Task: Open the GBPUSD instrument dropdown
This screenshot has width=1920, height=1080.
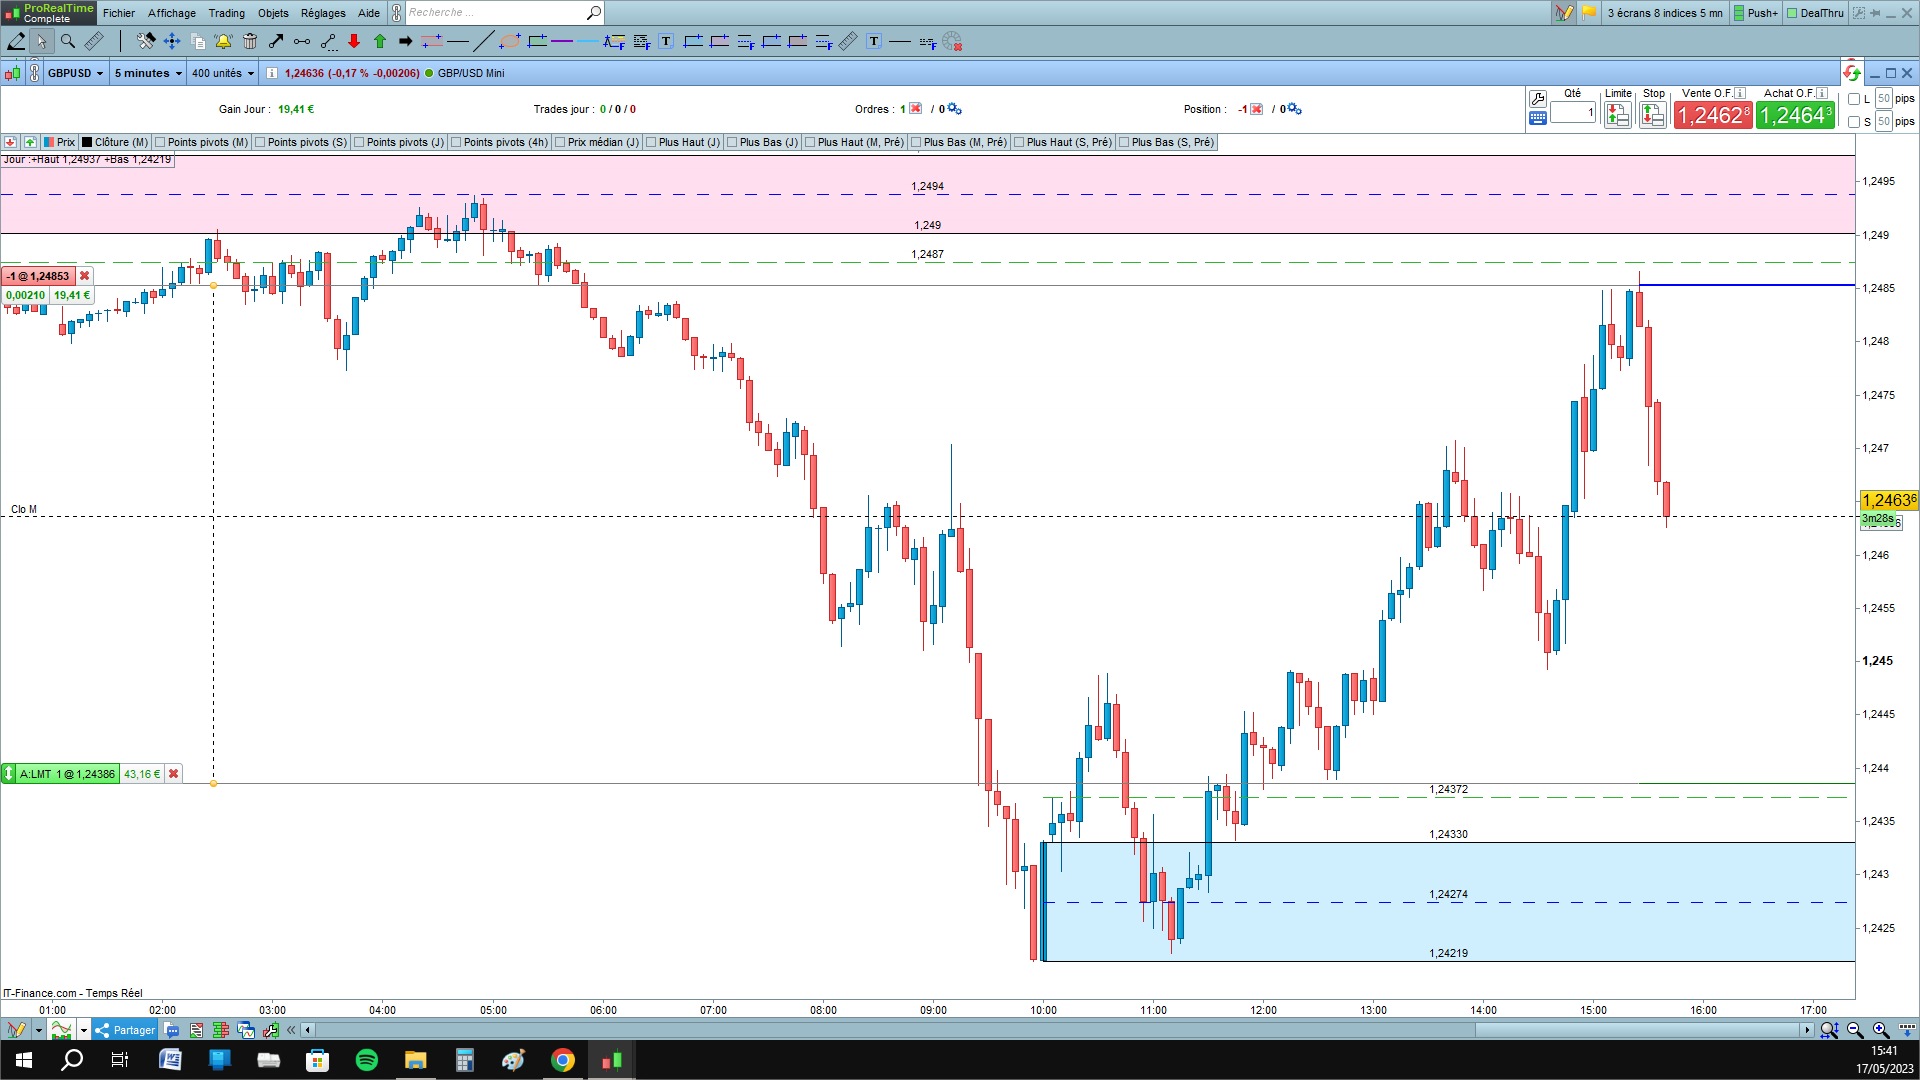Action: (76, 73)
